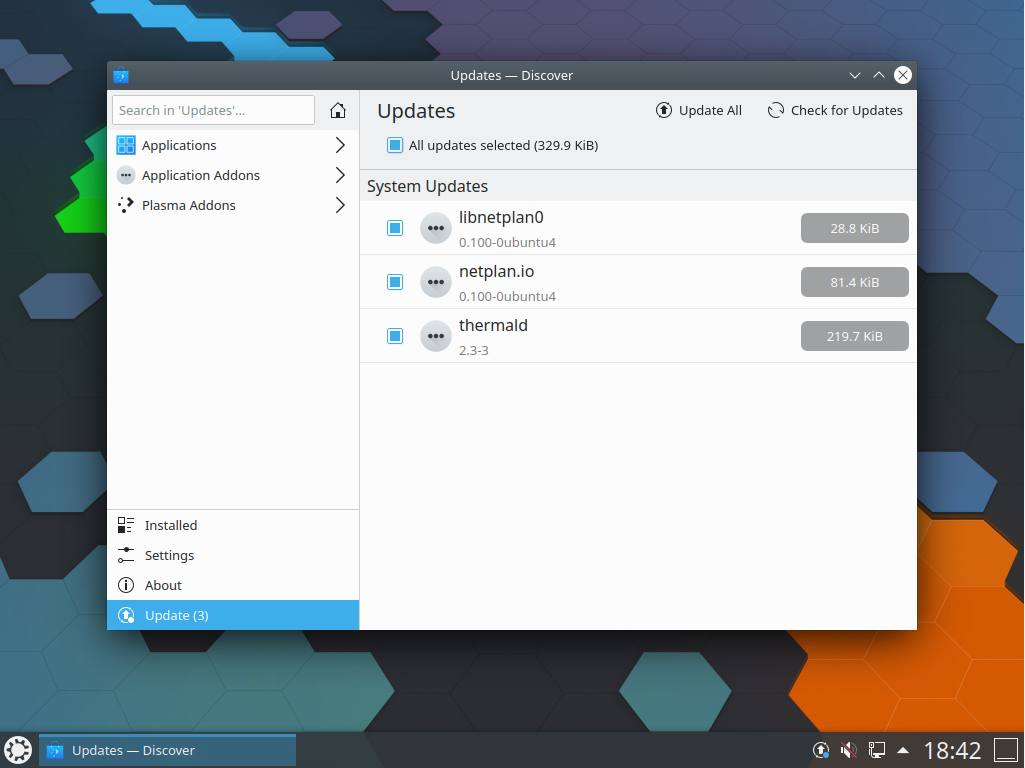Click the libnetplan0 package name
The image size is (1025, 768).
501,218
